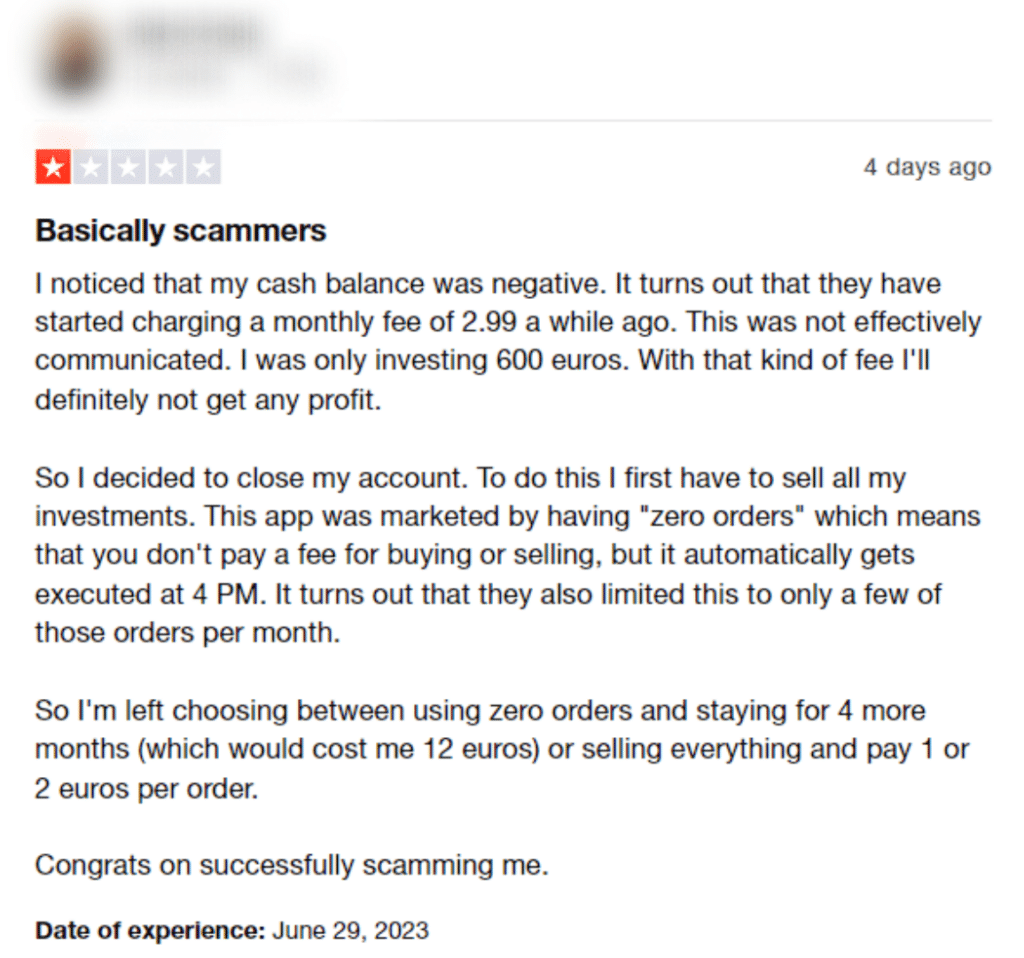
Task: Click the blurred reviewer avatar photo
Action: click(75, 62)
